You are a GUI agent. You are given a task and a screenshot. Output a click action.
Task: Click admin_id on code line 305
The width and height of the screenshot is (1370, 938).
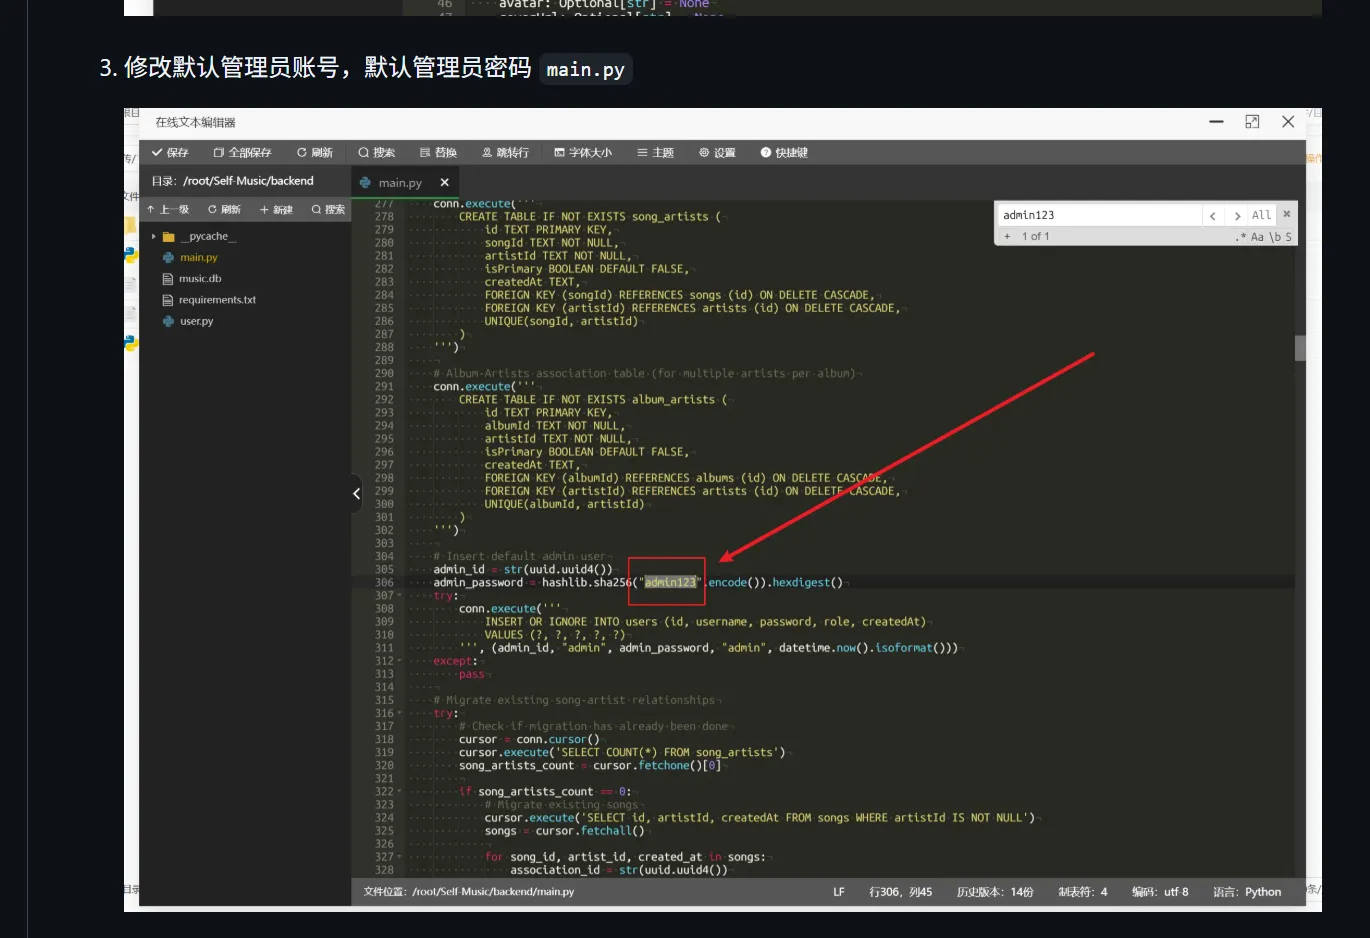(x=459, y=570)
